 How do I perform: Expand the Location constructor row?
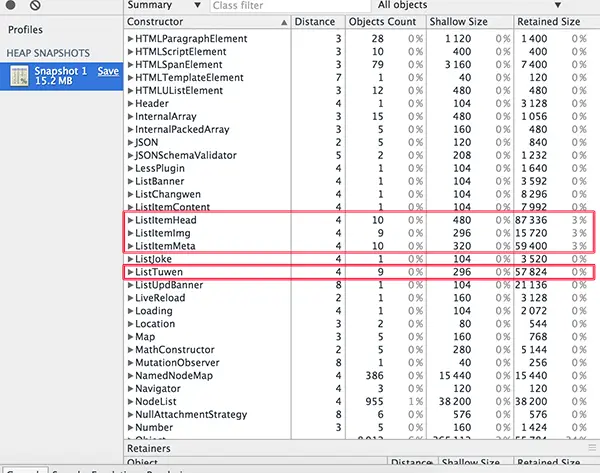pos(130,324)
